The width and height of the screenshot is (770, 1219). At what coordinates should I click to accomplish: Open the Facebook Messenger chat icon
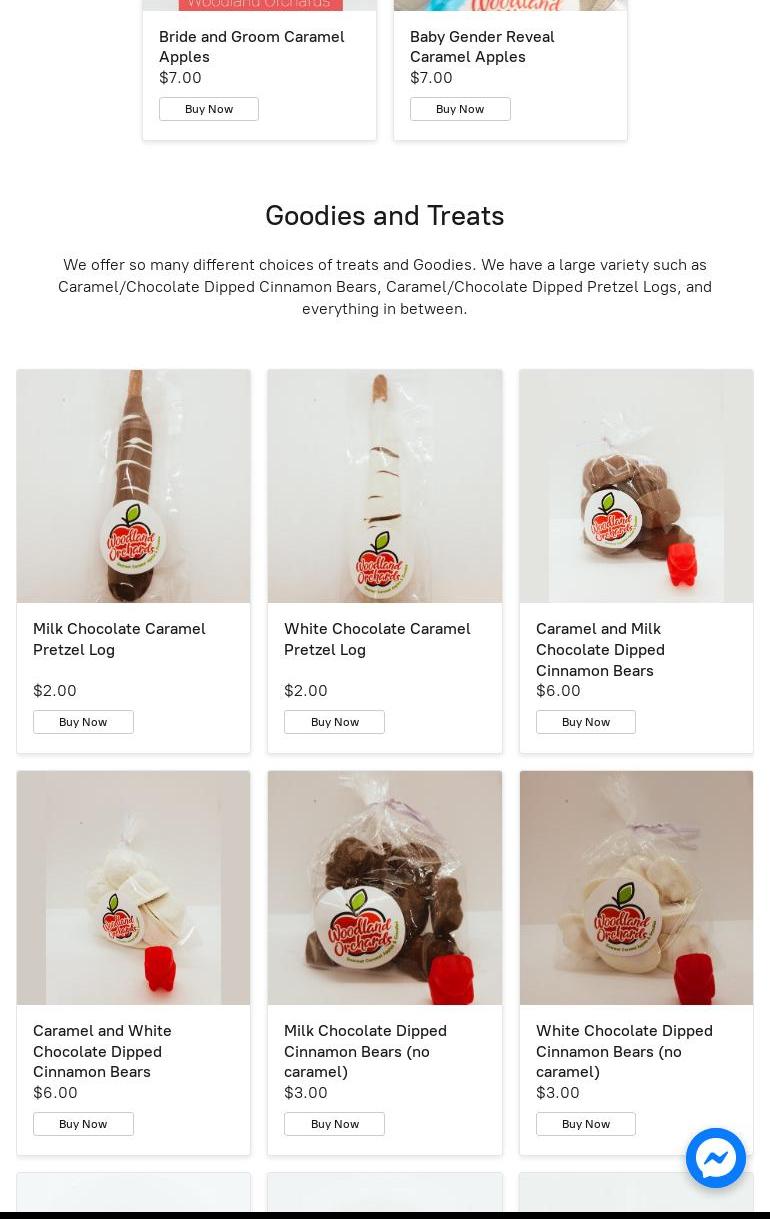[x=716, y=1158]
